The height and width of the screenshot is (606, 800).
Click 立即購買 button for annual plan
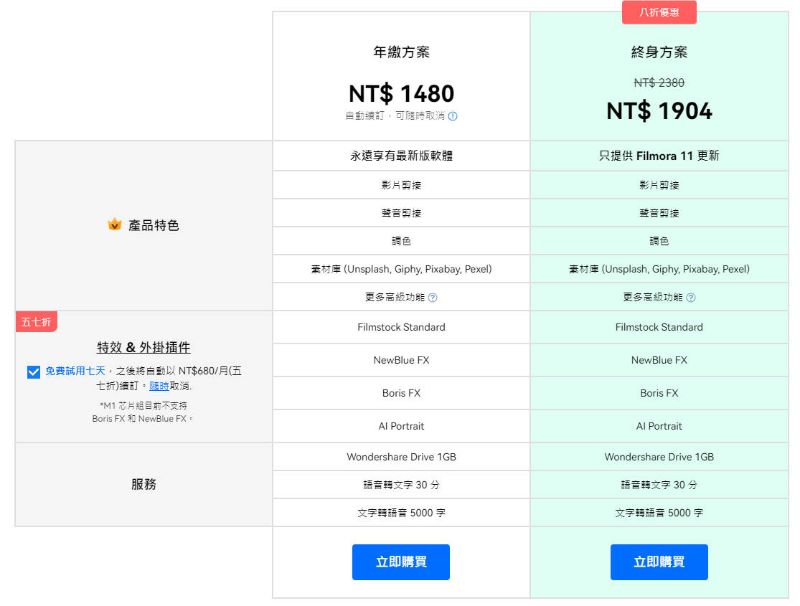pos(401,562)
